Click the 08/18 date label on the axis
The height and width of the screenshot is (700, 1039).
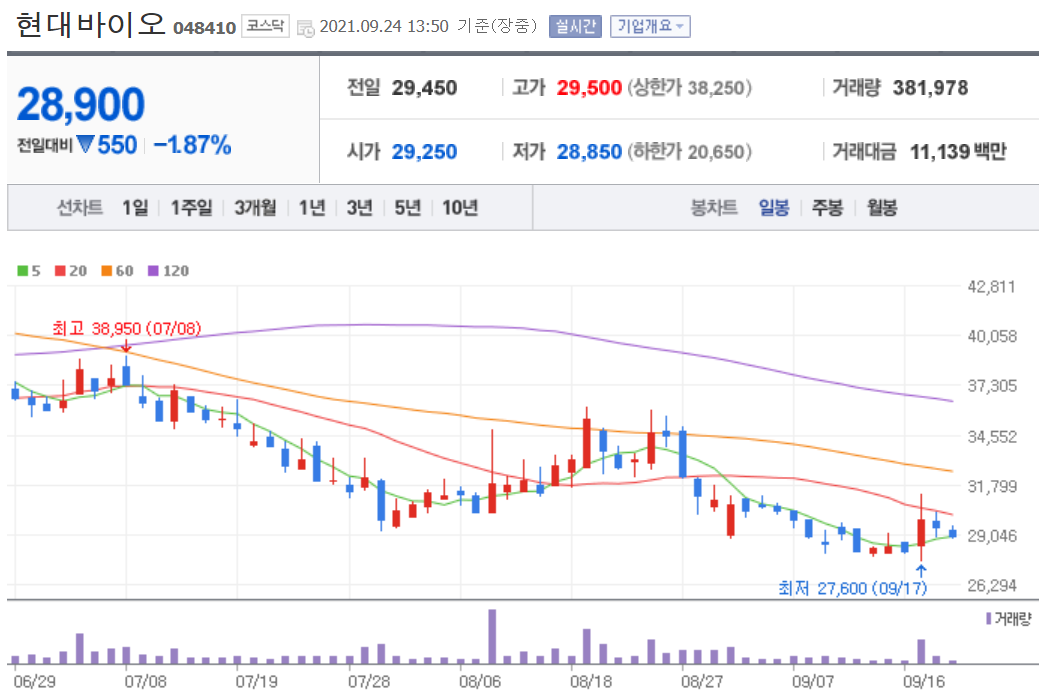(591, 681)
